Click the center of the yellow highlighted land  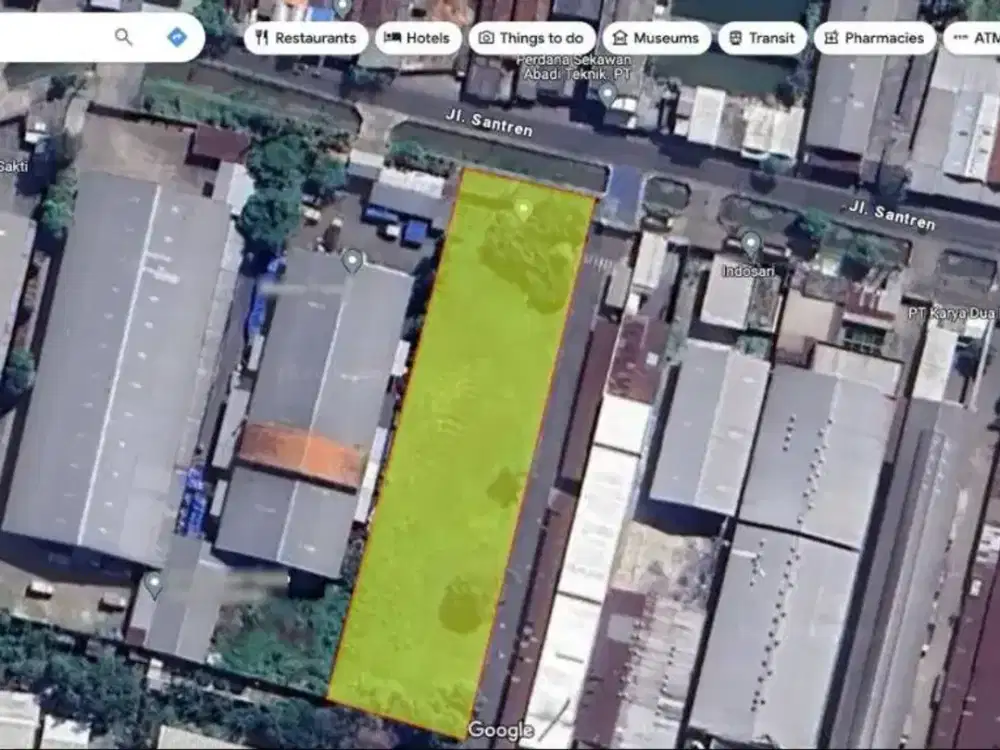pos(464,450)
